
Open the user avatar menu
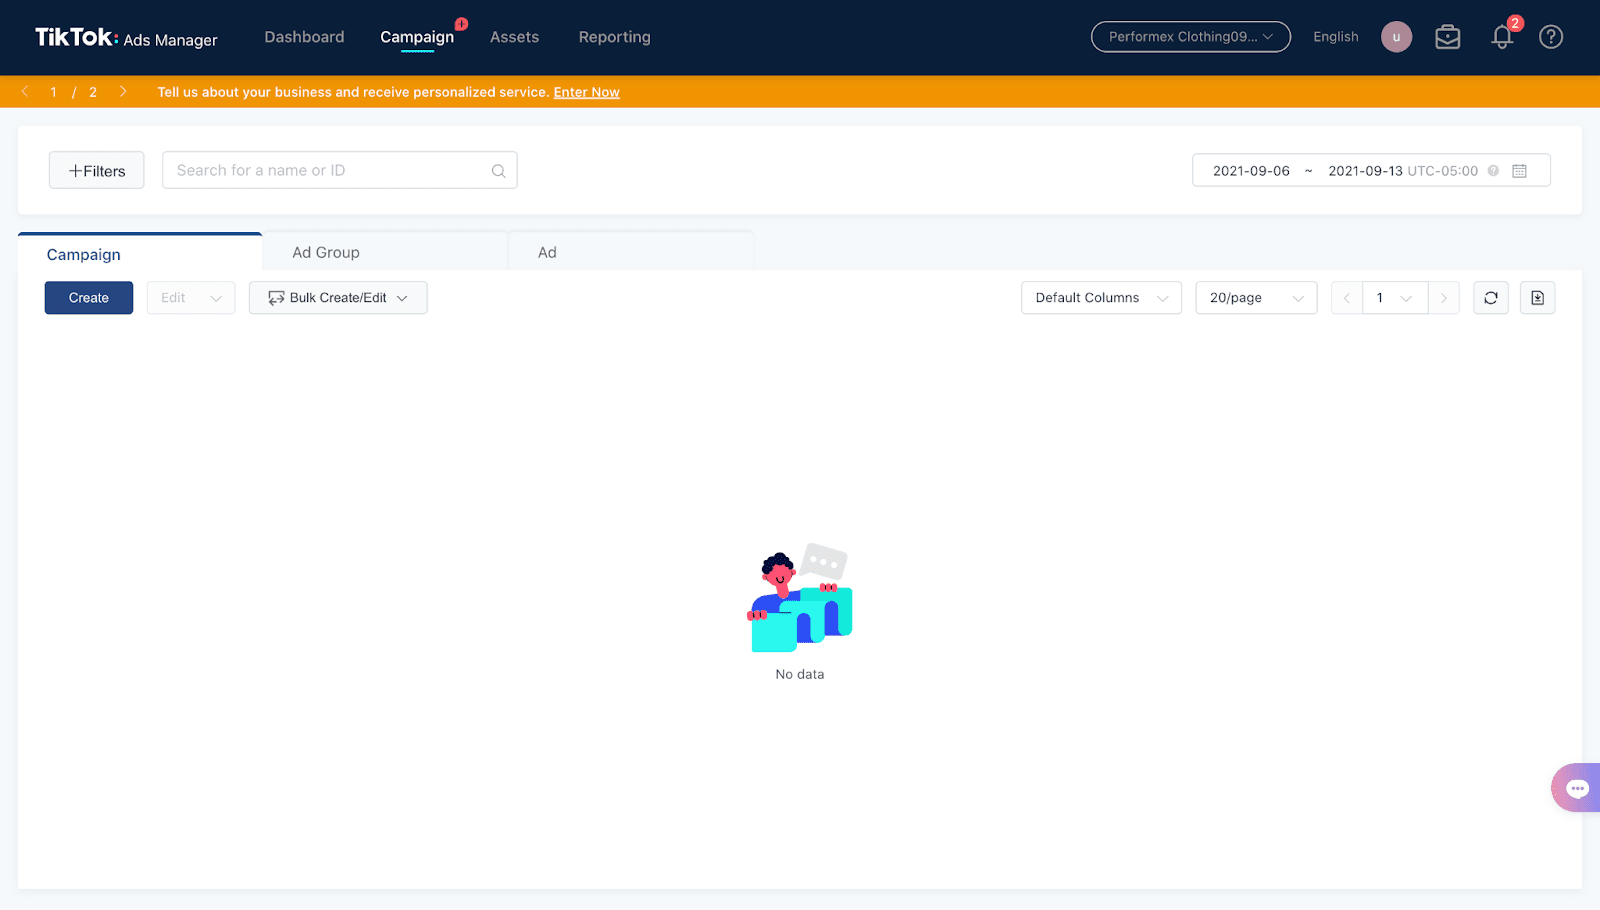(1396, 37)
